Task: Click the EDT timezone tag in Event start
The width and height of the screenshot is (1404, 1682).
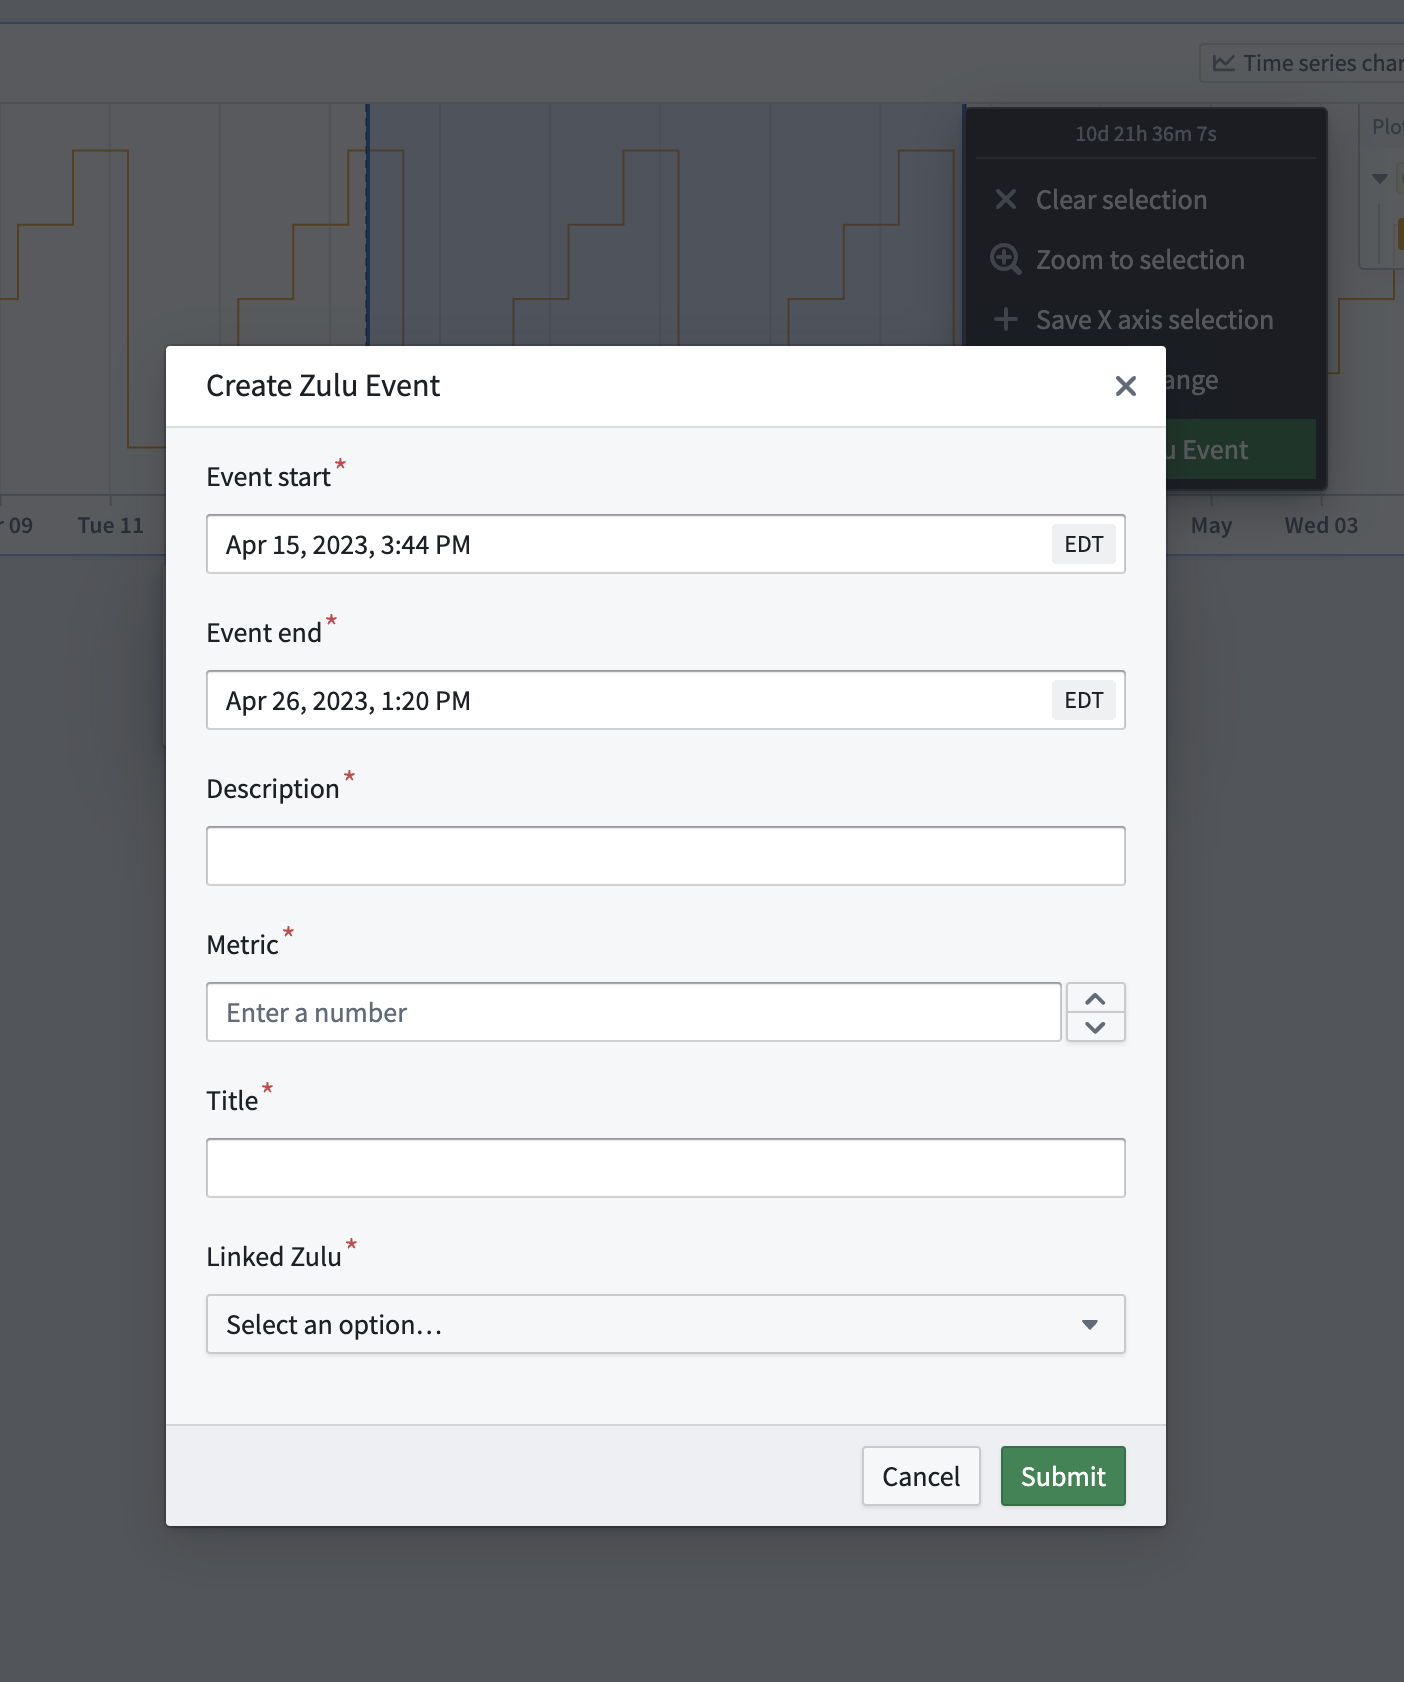Action: pyautogui.click(x=1083, y=544)
